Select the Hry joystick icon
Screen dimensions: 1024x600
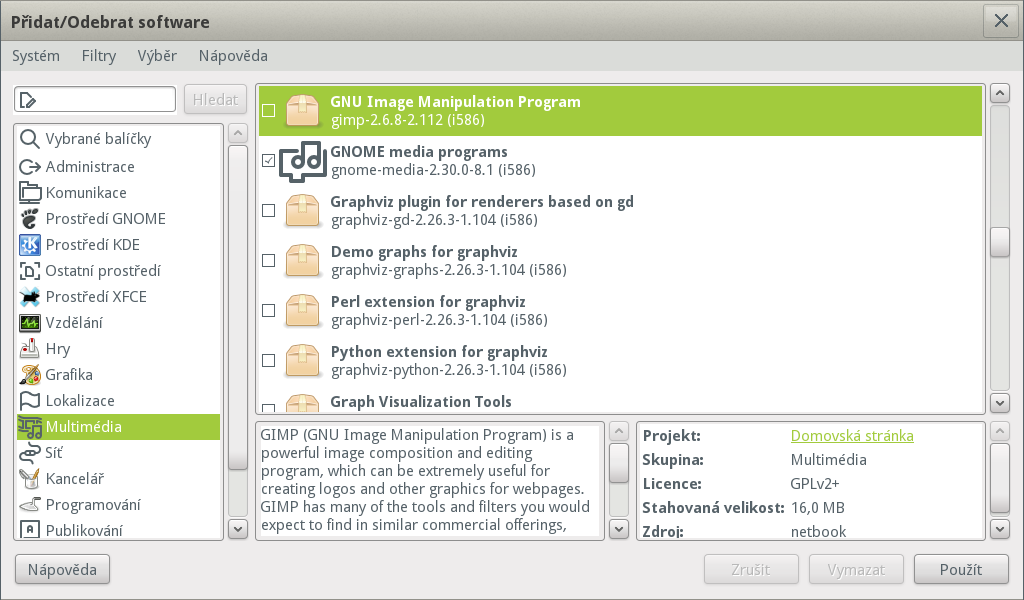tap(29, 349)
